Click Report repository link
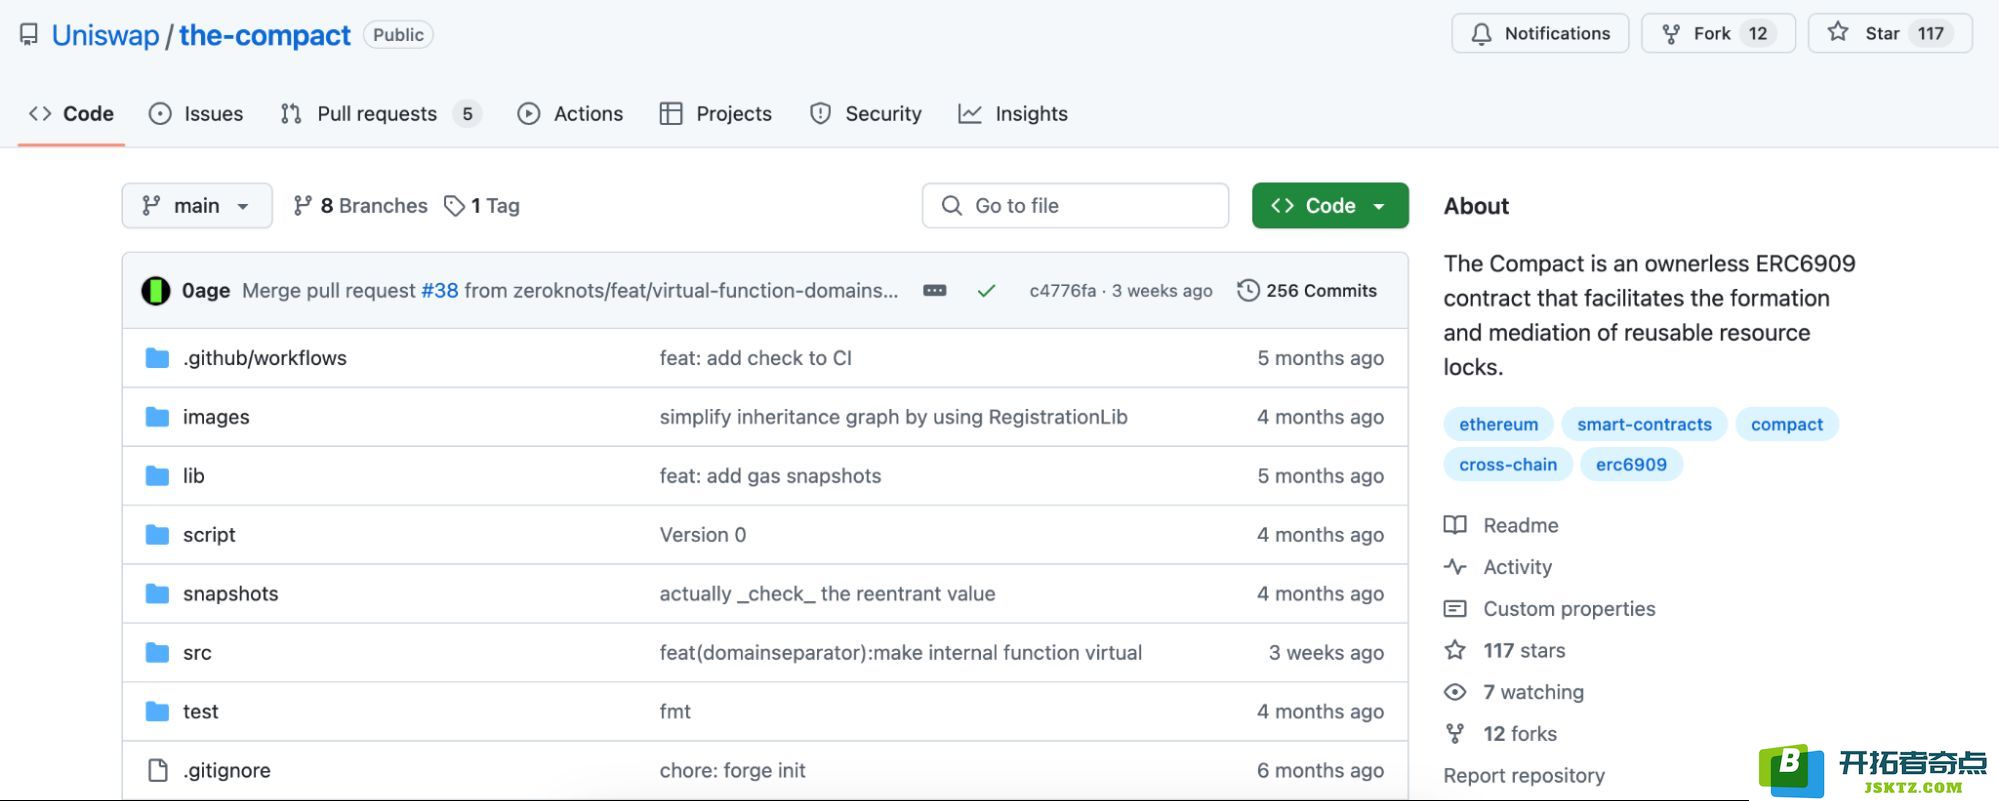The height and width of the screenshot is (801, 1999). point(1524,776)
